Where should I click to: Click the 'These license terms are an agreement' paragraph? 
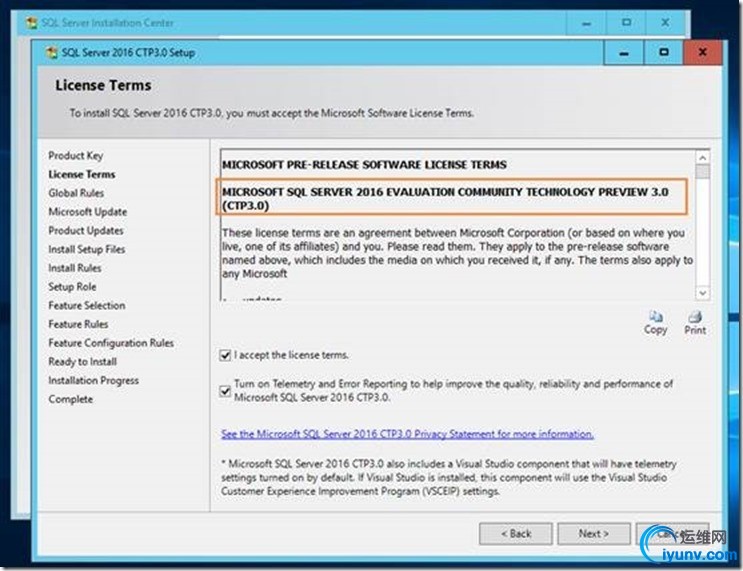tap(457, 253)
